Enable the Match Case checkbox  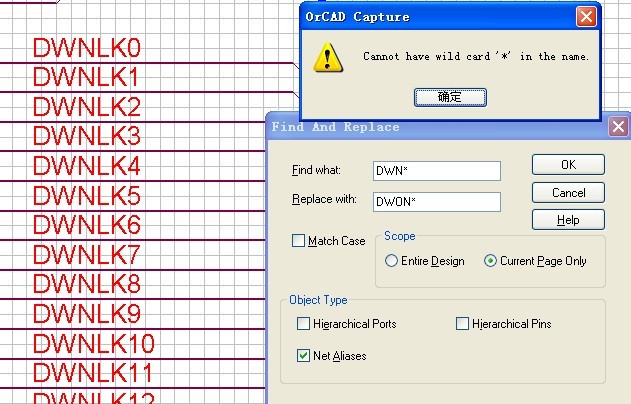coord(299,241)
